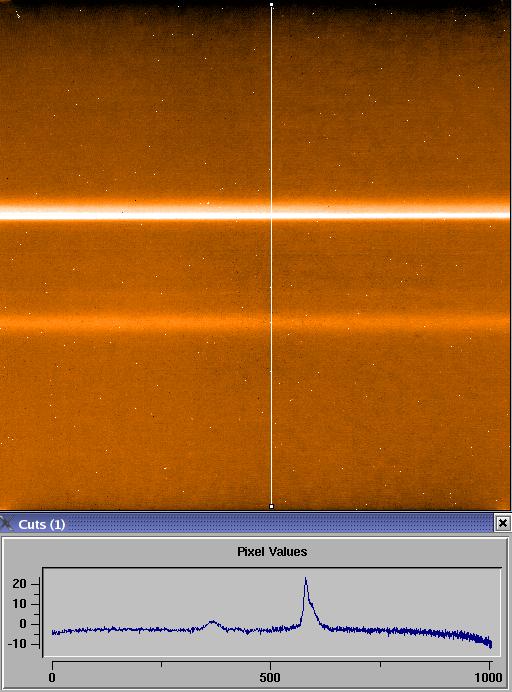Click the unlabeled tick between 500 and 1000
This screenshot has height=692, width=512.
point(380,664)
